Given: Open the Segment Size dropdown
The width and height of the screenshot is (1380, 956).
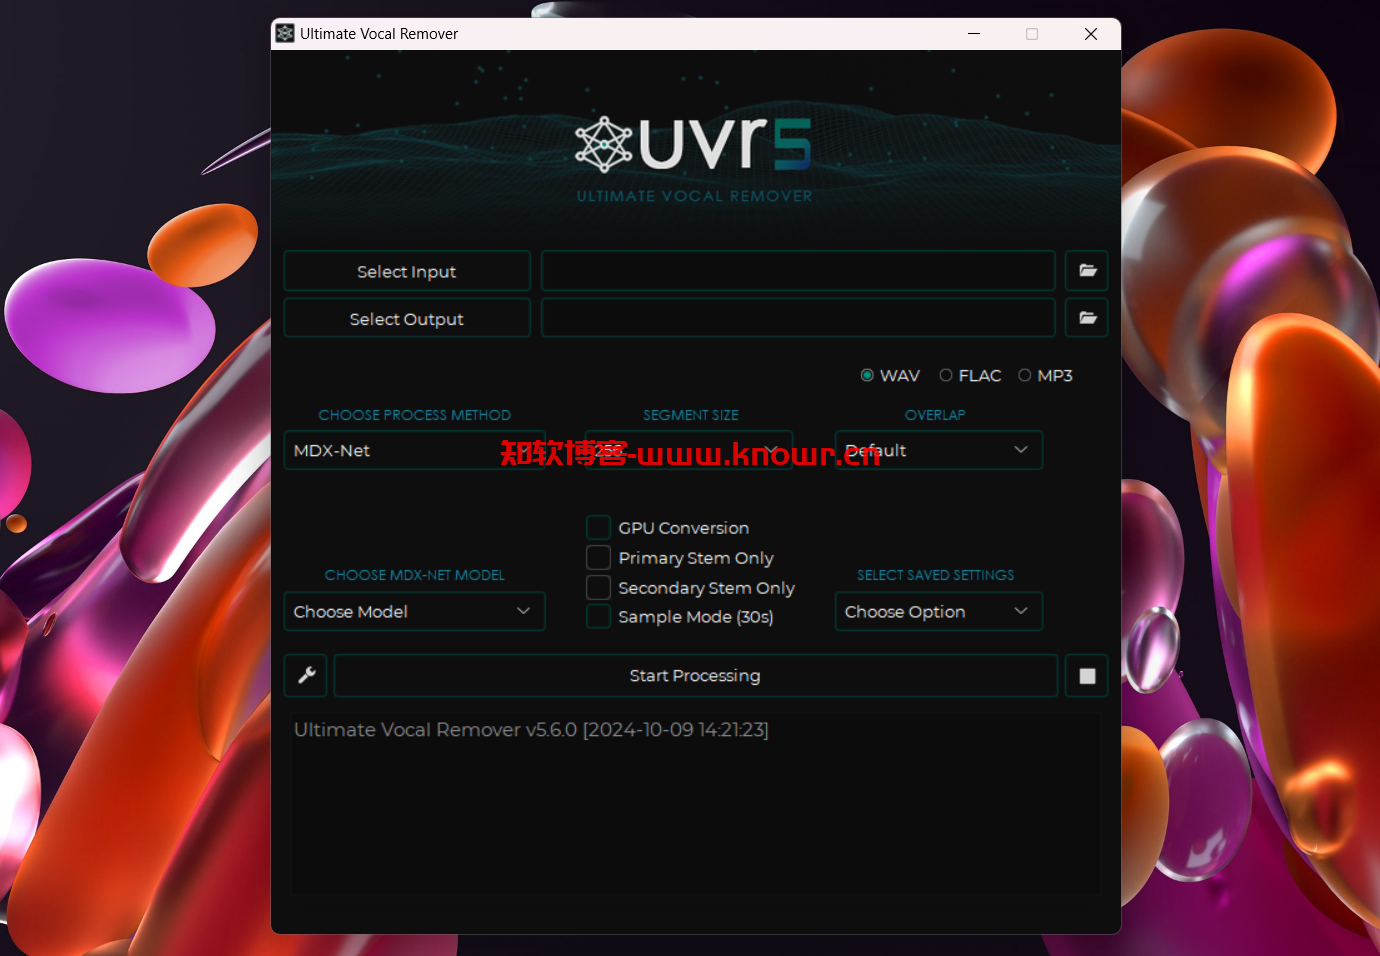Looking at the screenshot, I should click(689, 450).
